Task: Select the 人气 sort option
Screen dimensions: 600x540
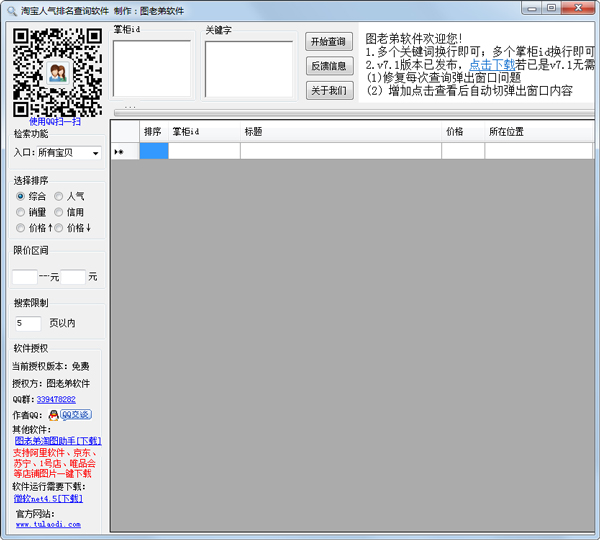Action: coord(59,197)
